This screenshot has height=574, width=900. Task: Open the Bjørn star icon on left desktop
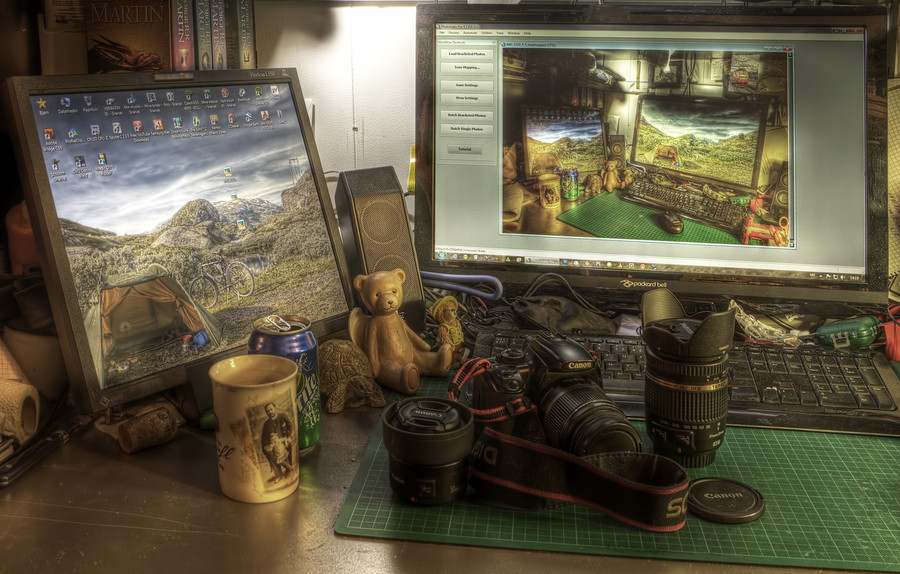(42, 107)
